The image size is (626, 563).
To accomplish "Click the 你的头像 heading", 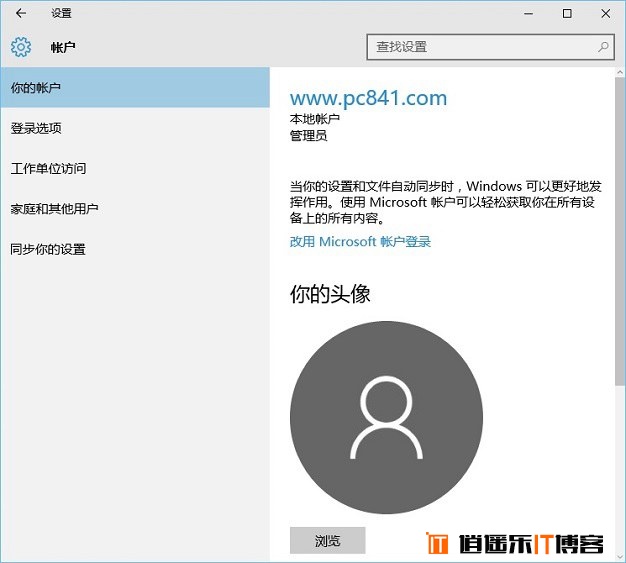I will coord(330,294).
